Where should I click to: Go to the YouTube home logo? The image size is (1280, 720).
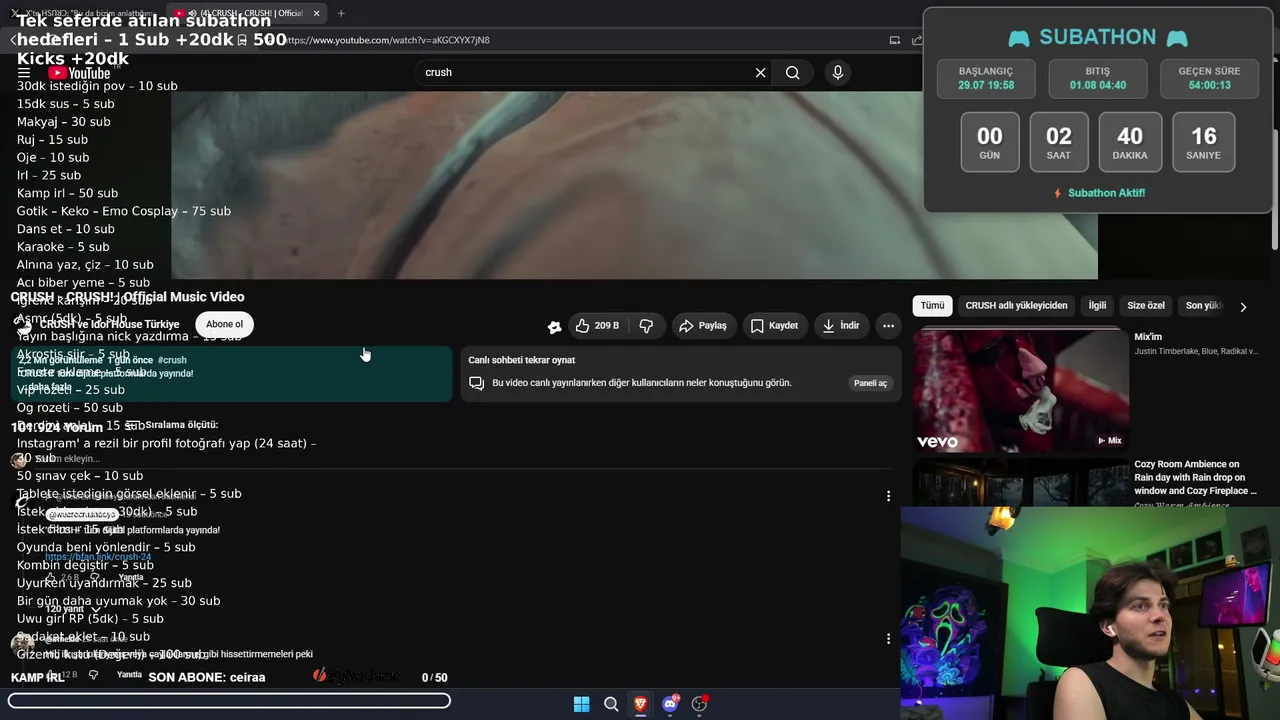[79, 73]
